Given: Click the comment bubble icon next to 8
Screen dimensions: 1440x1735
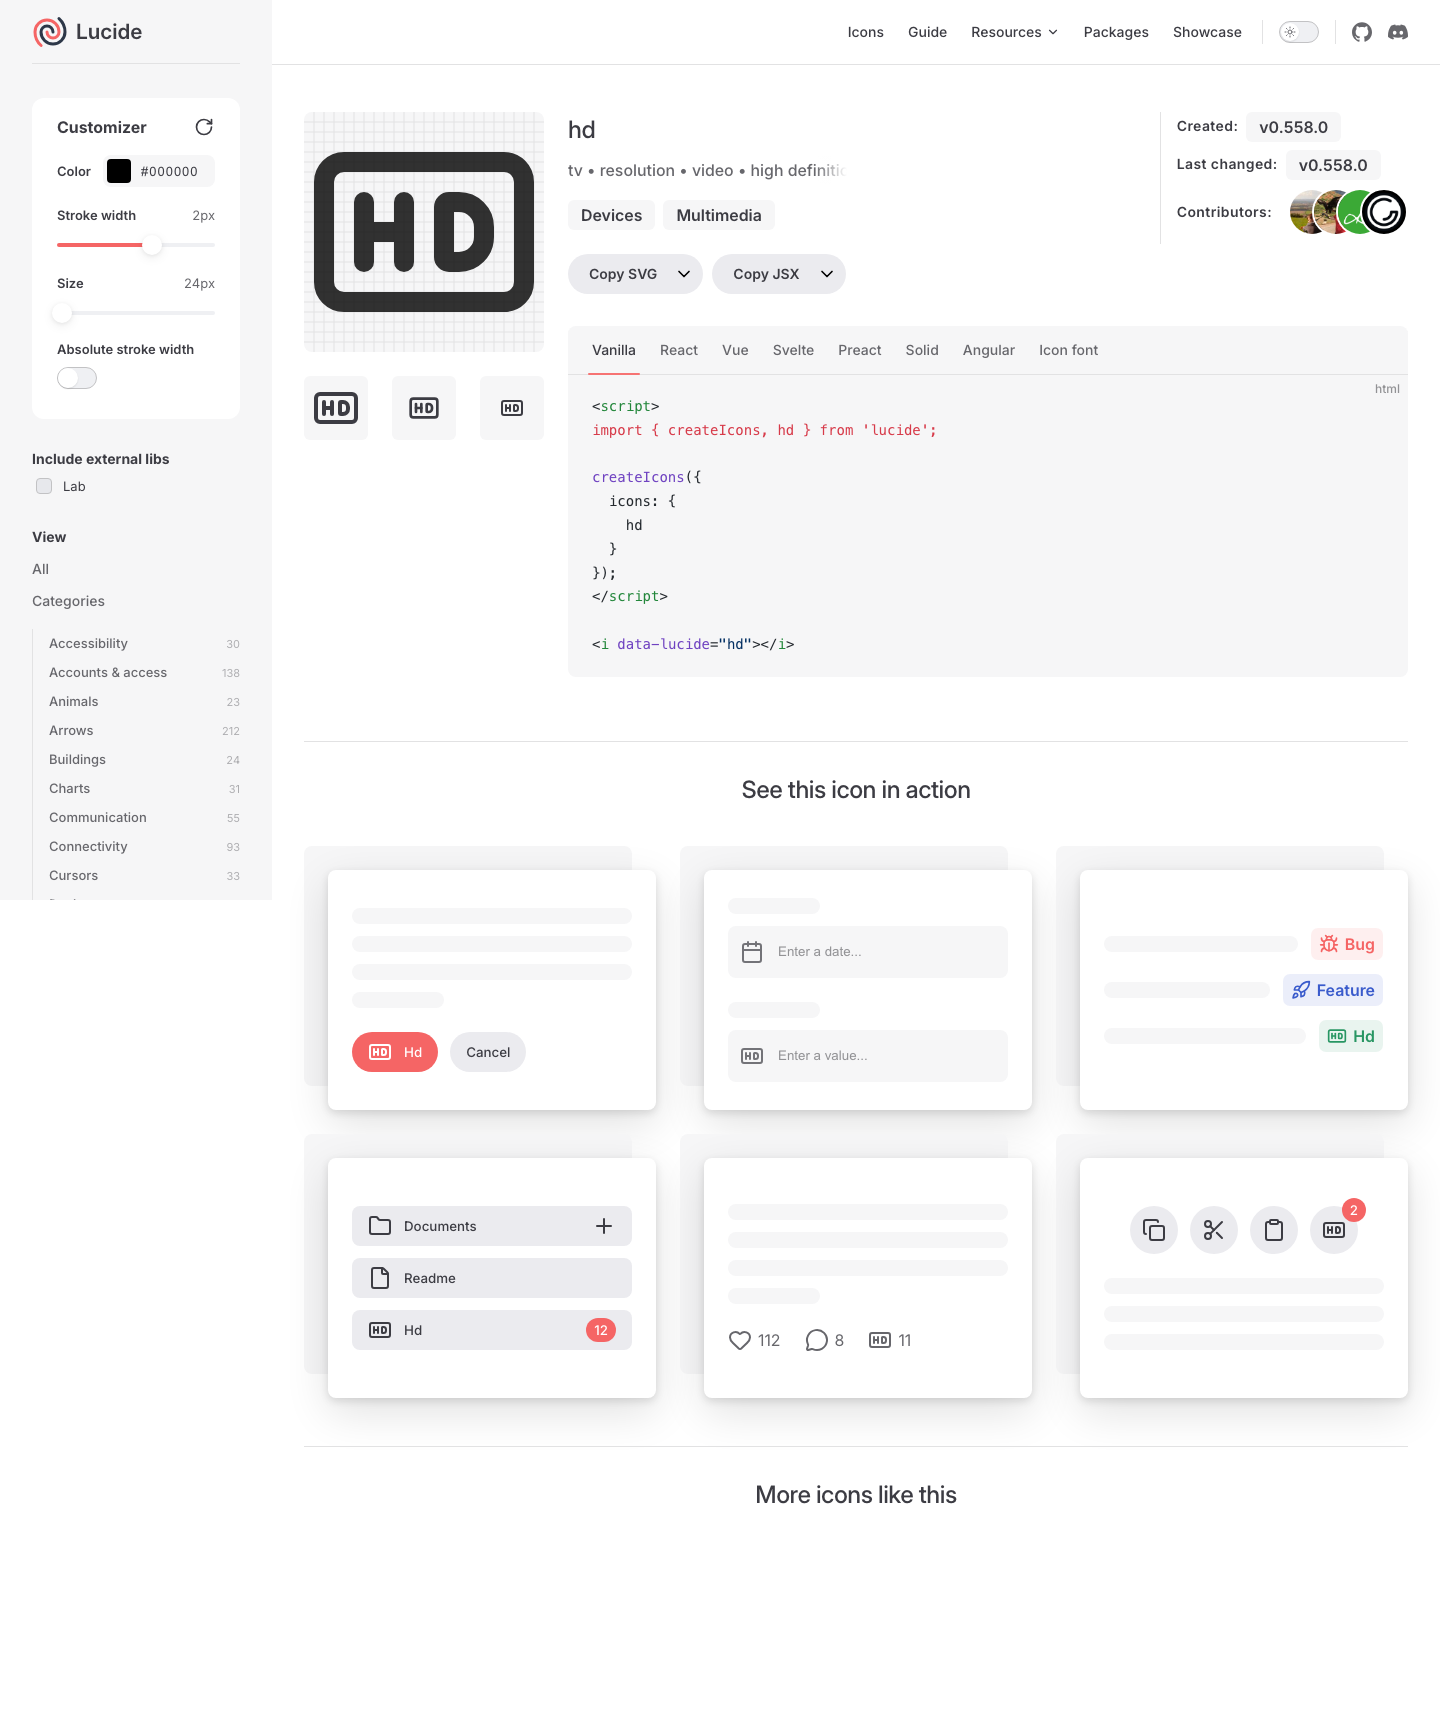Looking at the screenshot, I should point(817,1340).
